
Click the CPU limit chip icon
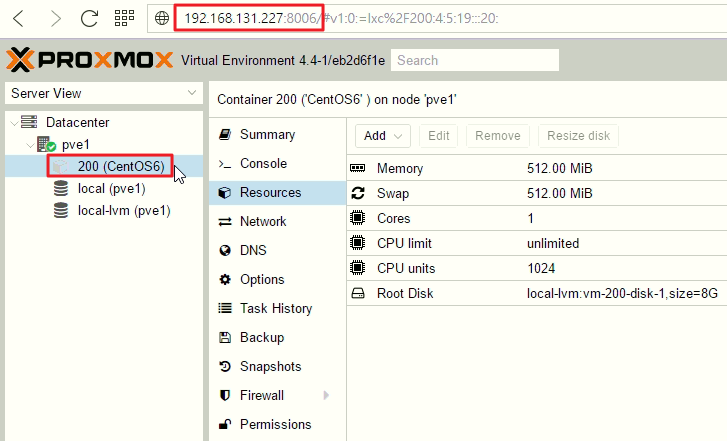pos(357,243)
